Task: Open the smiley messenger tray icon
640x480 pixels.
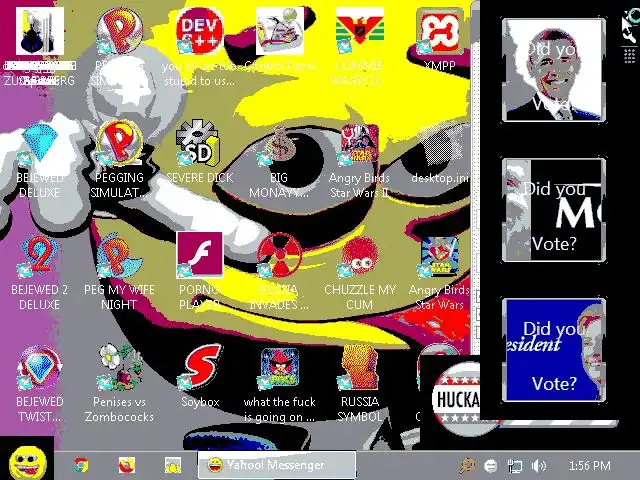Action: coord(490,465)
